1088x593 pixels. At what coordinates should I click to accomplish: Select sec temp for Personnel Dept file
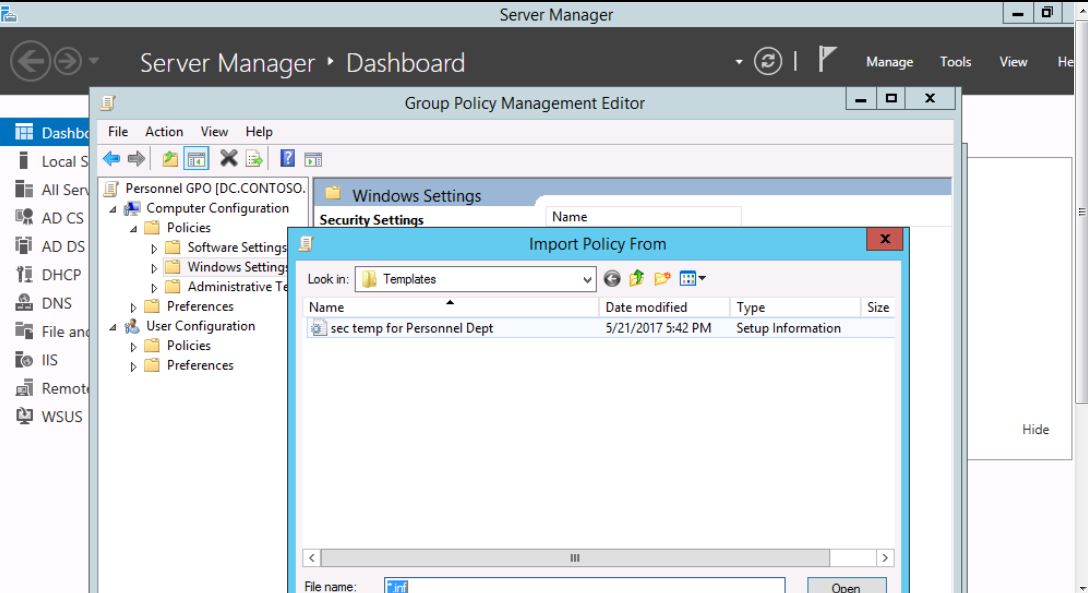click(x=411, y=328)
